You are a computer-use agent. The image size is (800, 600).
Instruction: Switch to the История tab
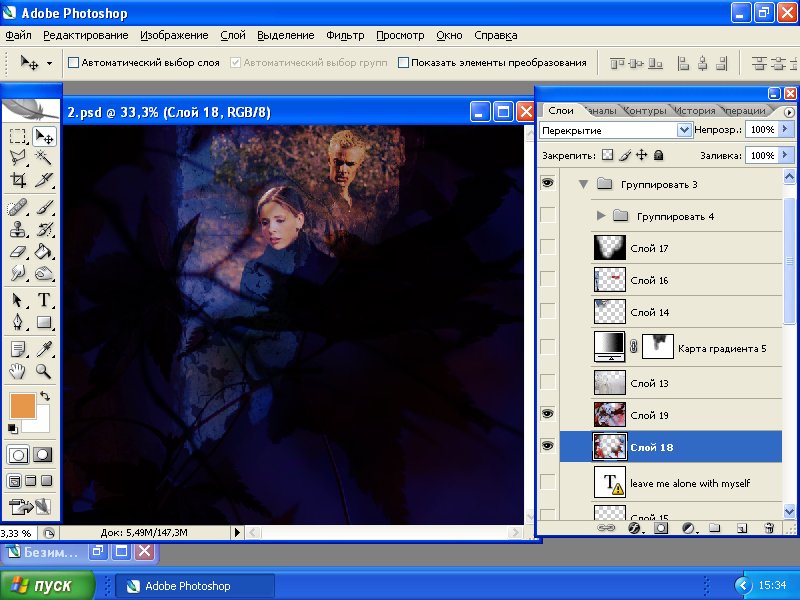coord(694,111)
